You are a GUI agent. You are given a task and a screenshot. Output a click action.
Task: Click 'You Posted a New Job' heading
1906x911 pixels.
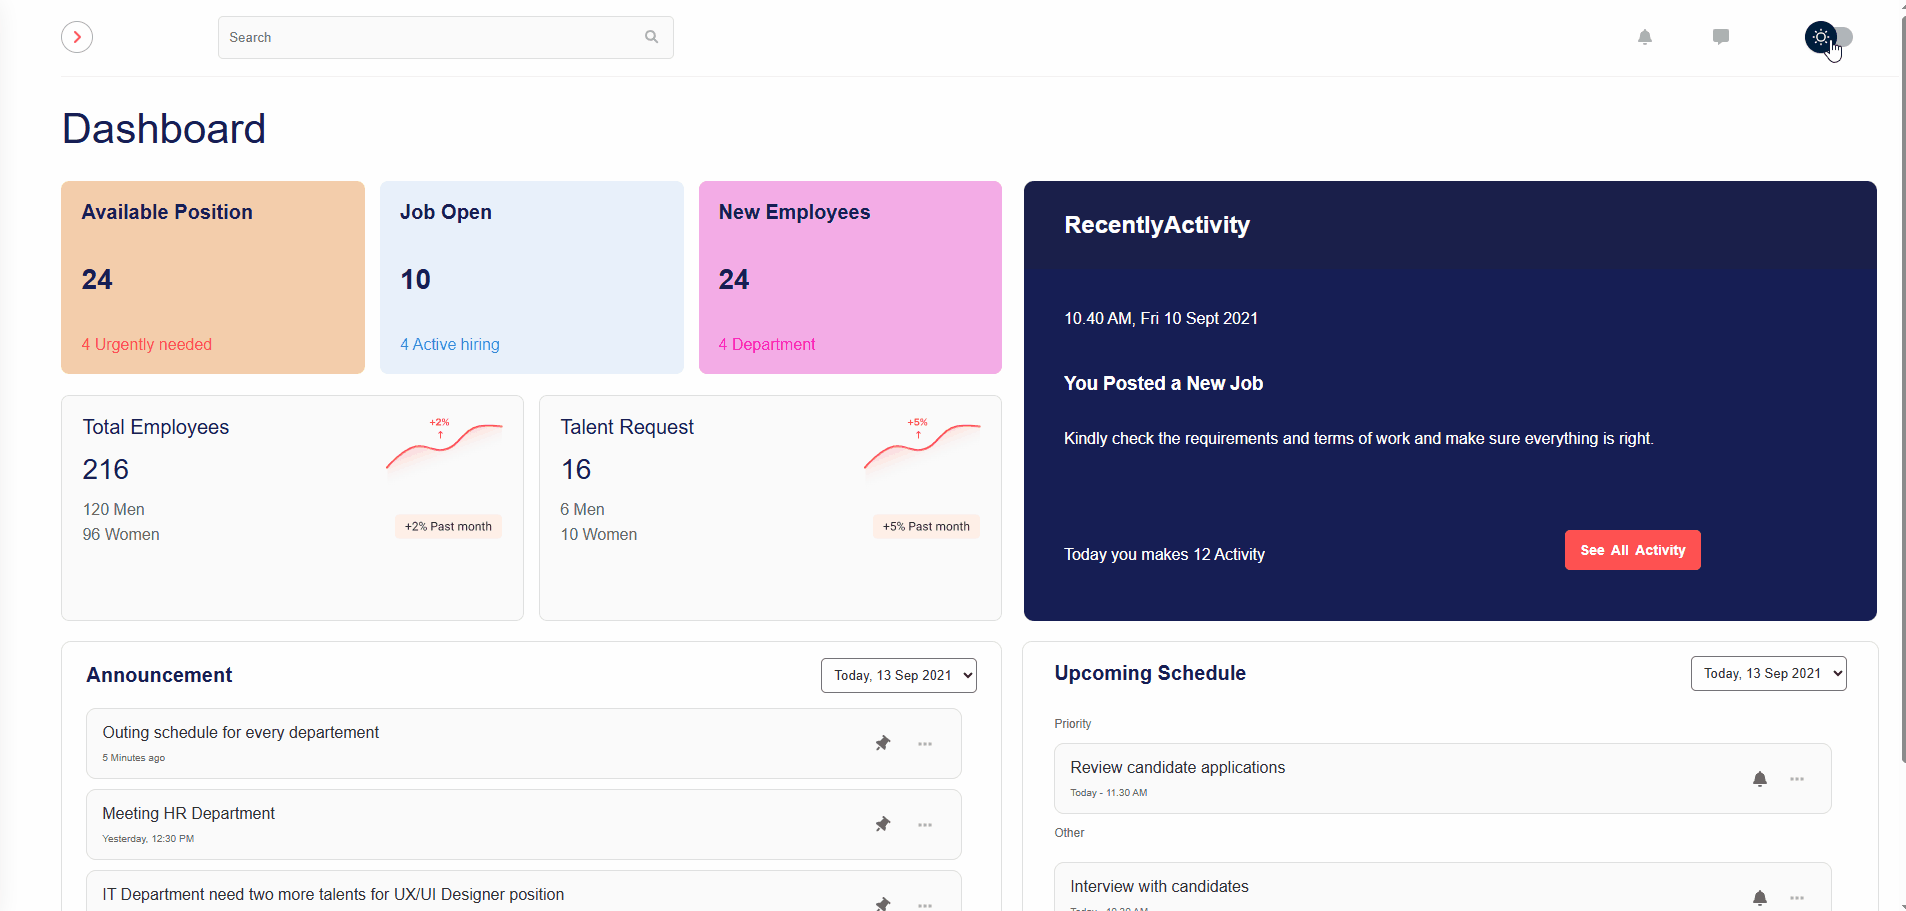click(1163, 383)
